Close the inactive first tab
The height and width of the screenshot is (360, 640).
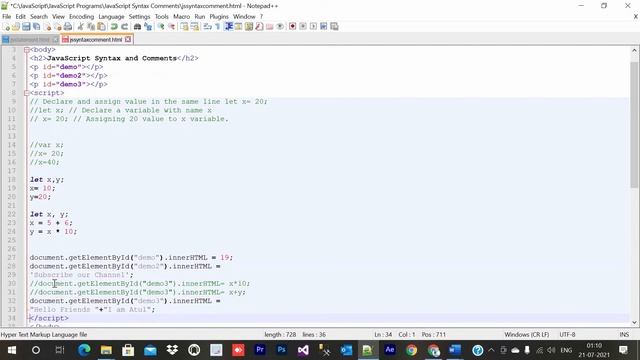tap(55, 39)
